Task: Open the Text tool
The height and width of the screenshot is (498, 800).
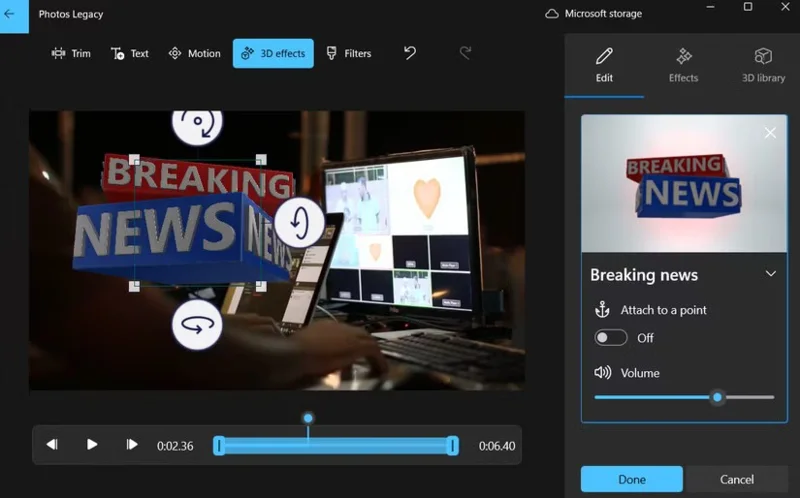Action: point(130,54)
